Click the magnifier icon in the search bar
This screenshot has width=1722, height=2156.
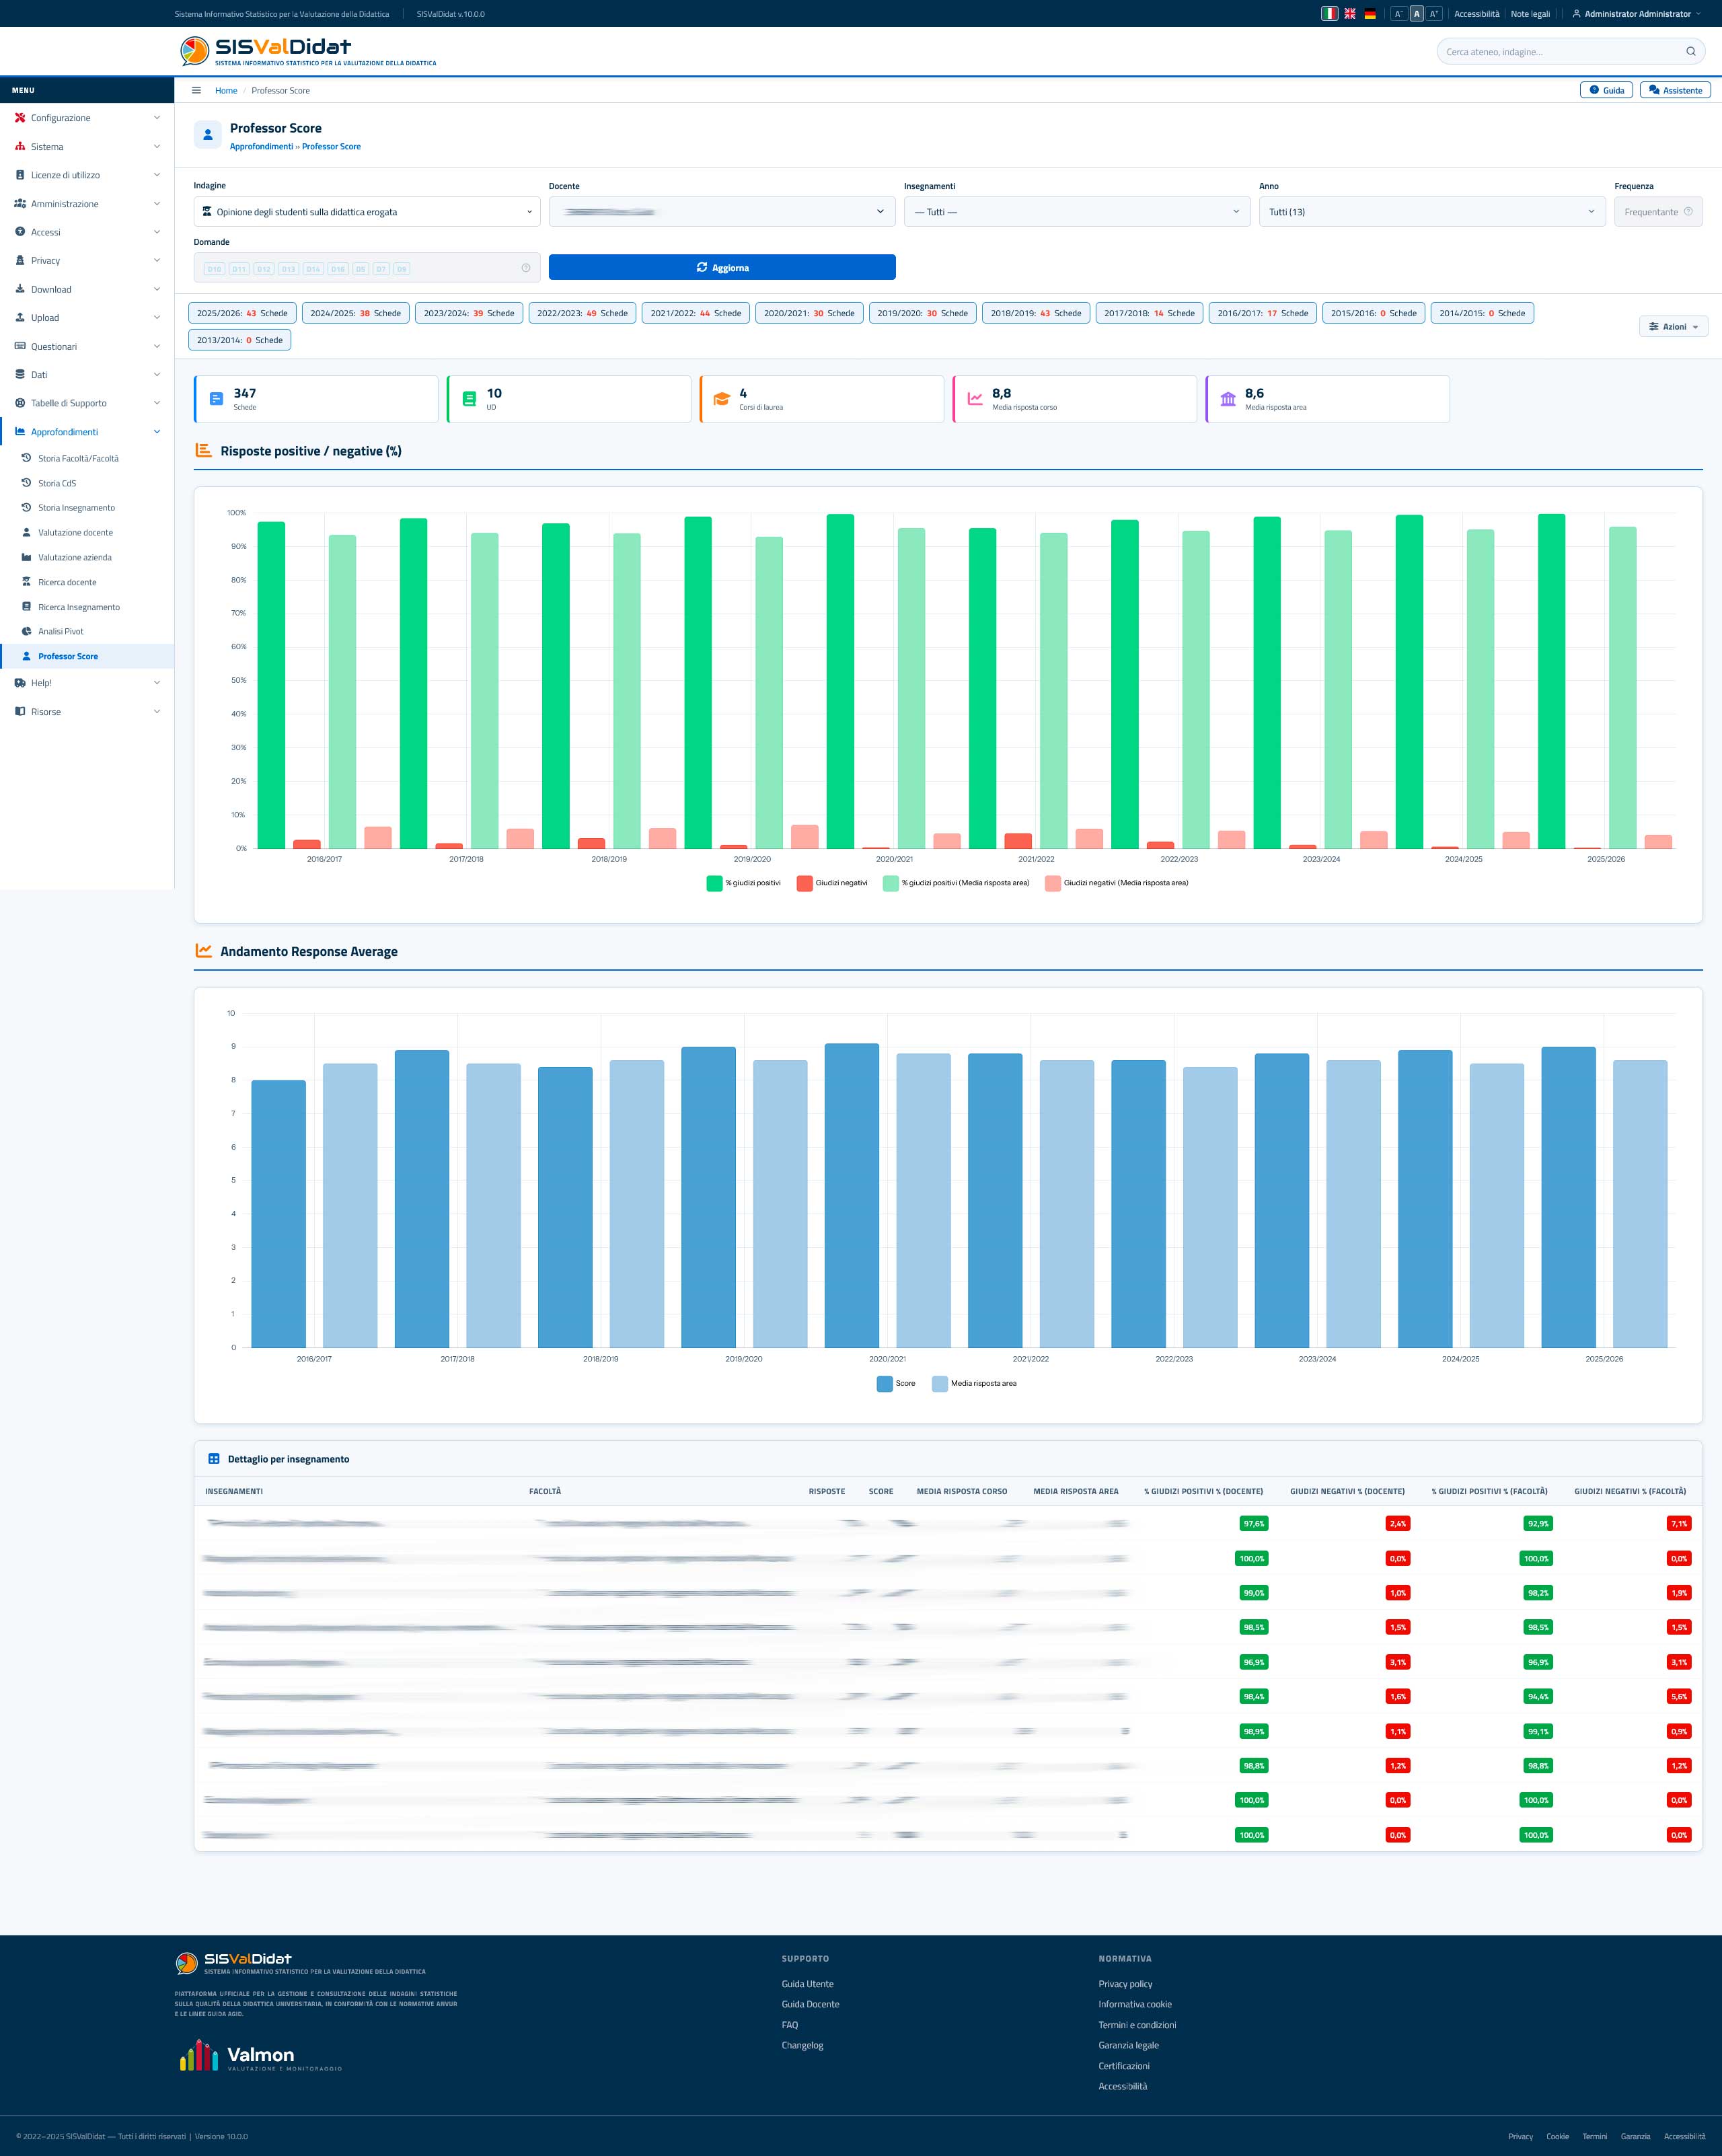point(1690,52)
